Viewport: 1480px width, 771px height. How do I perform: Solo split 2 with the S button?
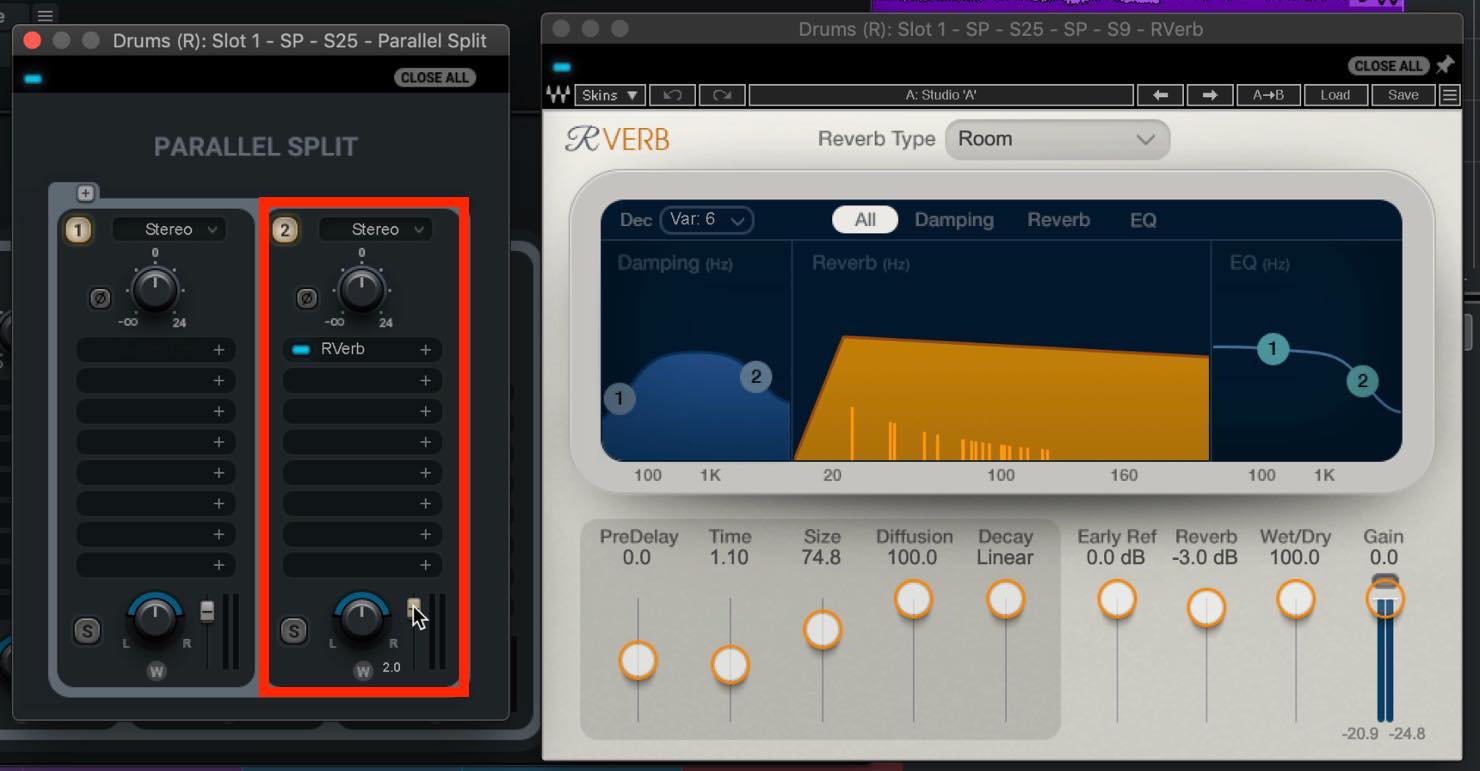293,631
